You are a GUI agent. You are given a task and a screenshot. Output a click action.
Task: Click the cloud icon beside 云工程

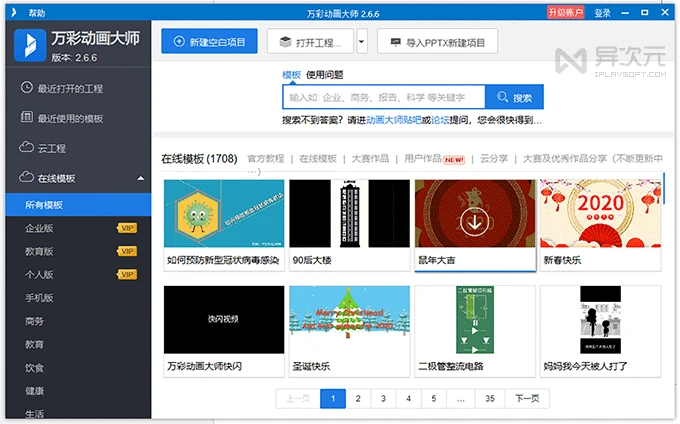26,147
